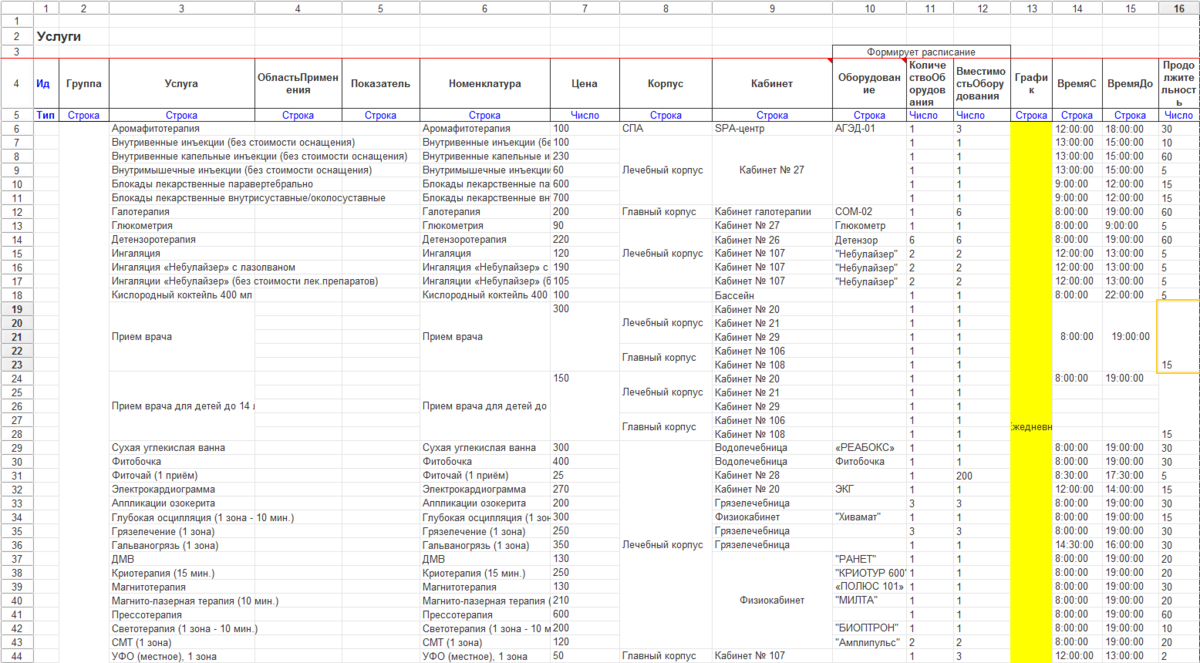
Task: Select the '17:30:00' time cell
Action: point(1130,476)
